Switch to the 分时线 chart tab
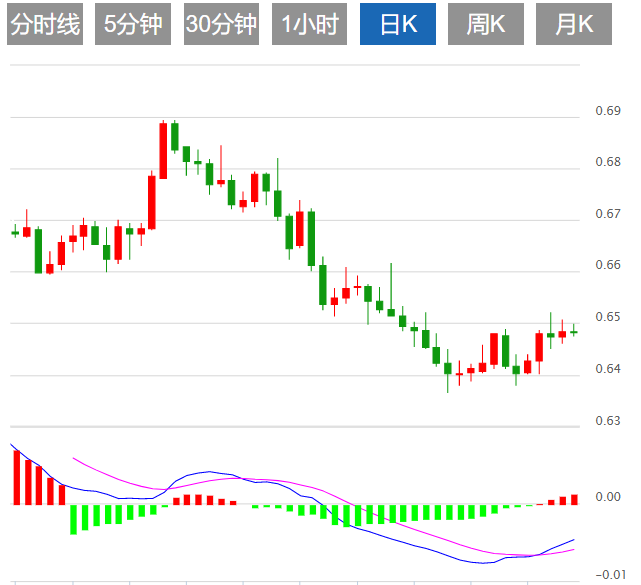The image size is (641, 585). coord(45,24)
